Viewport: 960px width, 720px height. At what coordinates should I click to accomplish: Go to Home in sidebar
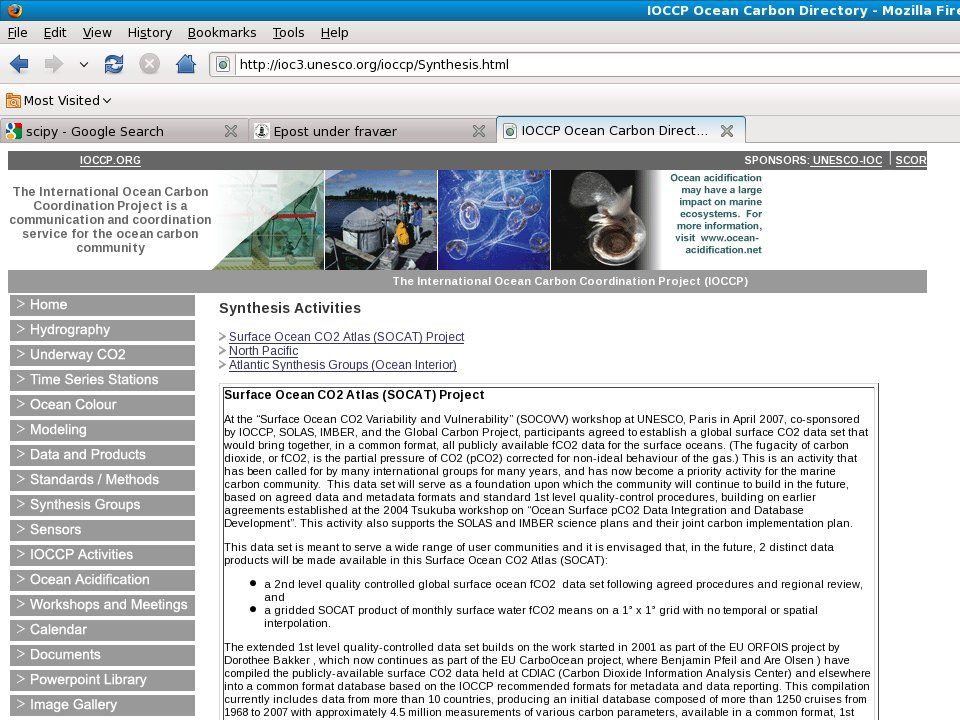pyautogui.click(x=102, y=305)
